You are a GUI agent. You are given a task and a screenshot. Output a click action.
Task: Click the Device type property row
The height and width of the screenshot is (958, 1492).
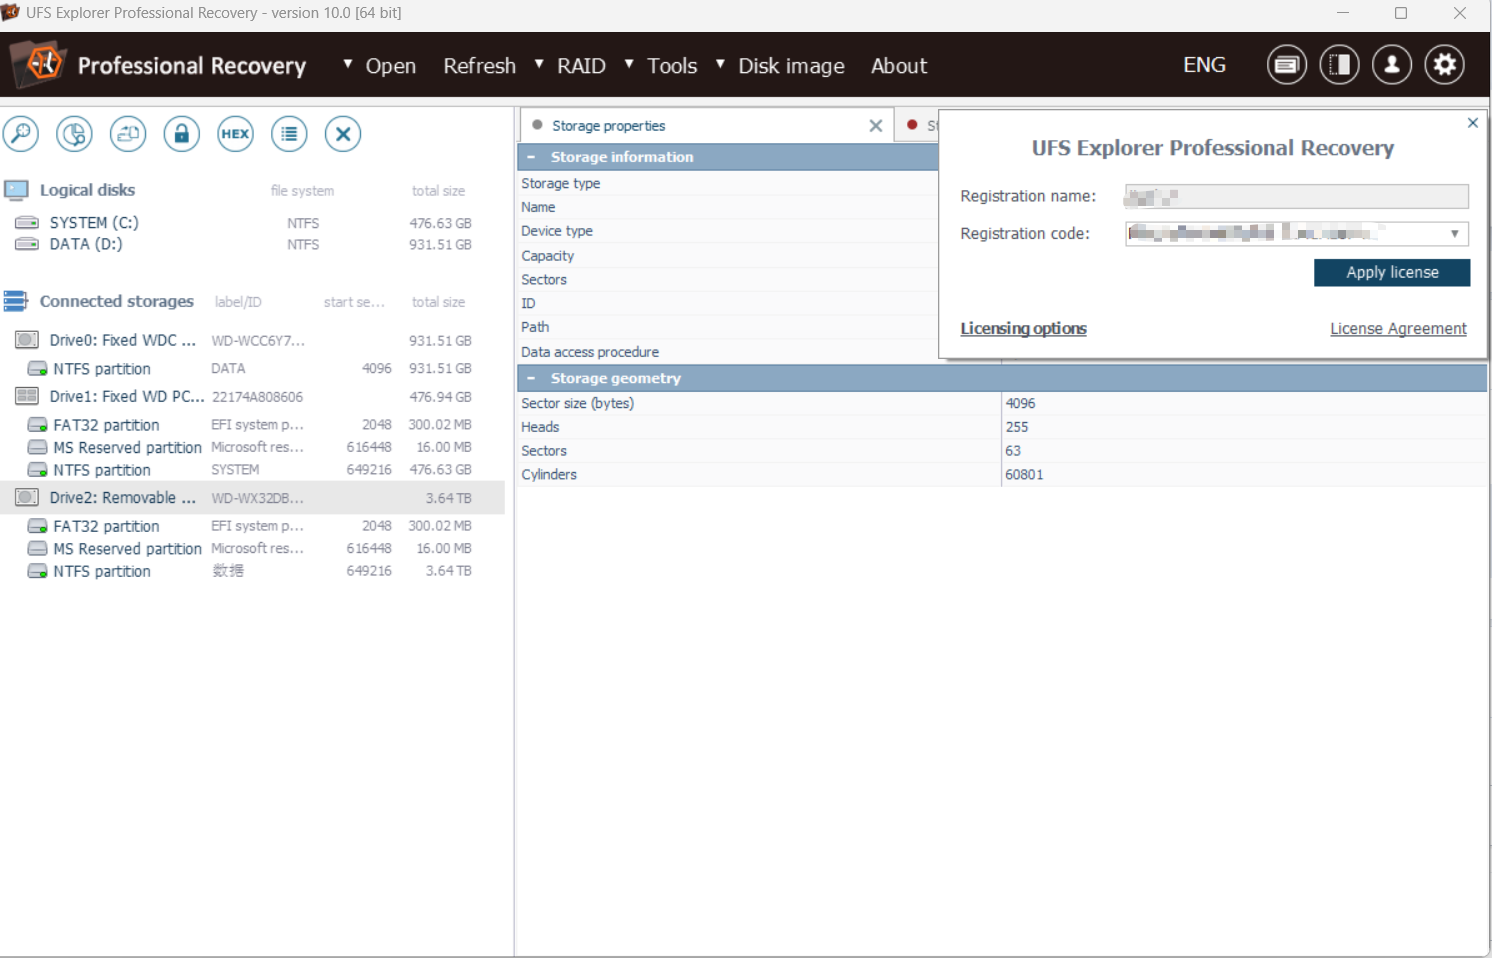(728, 231)
